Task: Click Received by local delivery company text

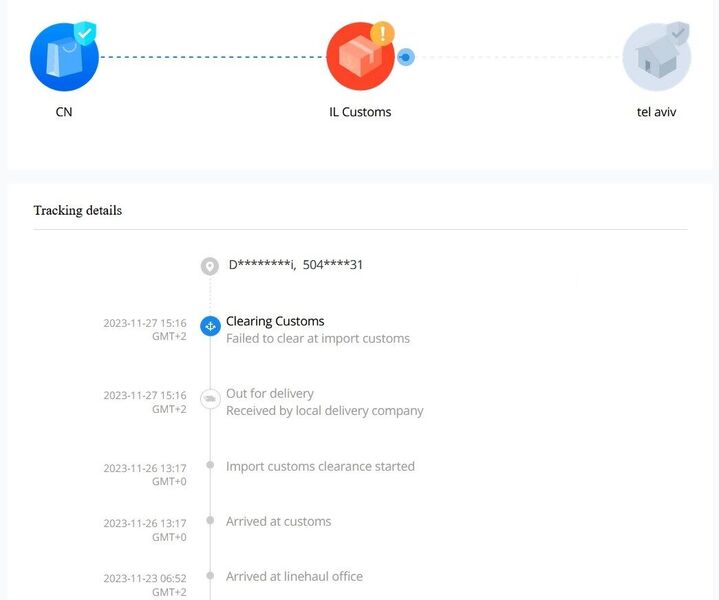Action: click(325, 411)
